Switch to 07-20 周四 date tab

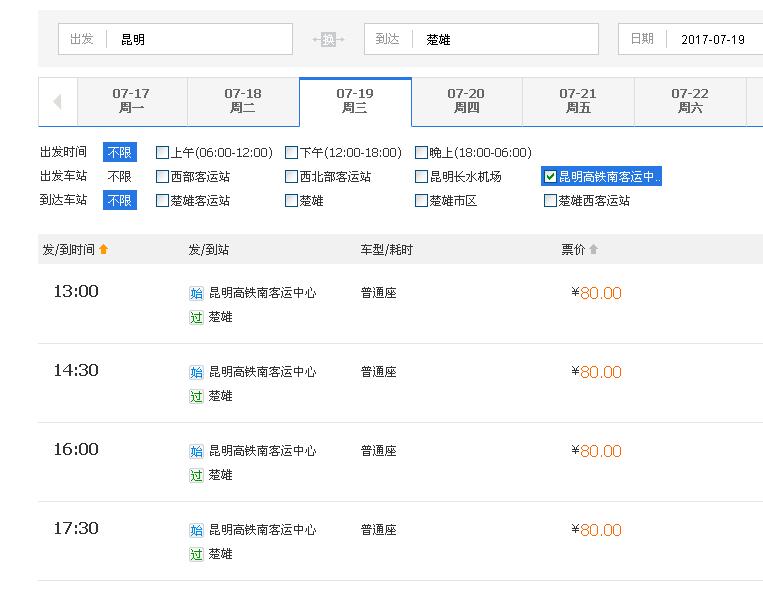(467, 101)
